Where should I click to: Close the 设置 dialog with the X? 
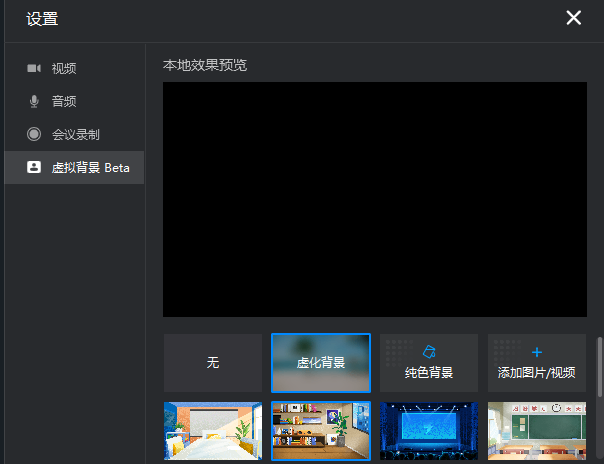coord(573,18)
